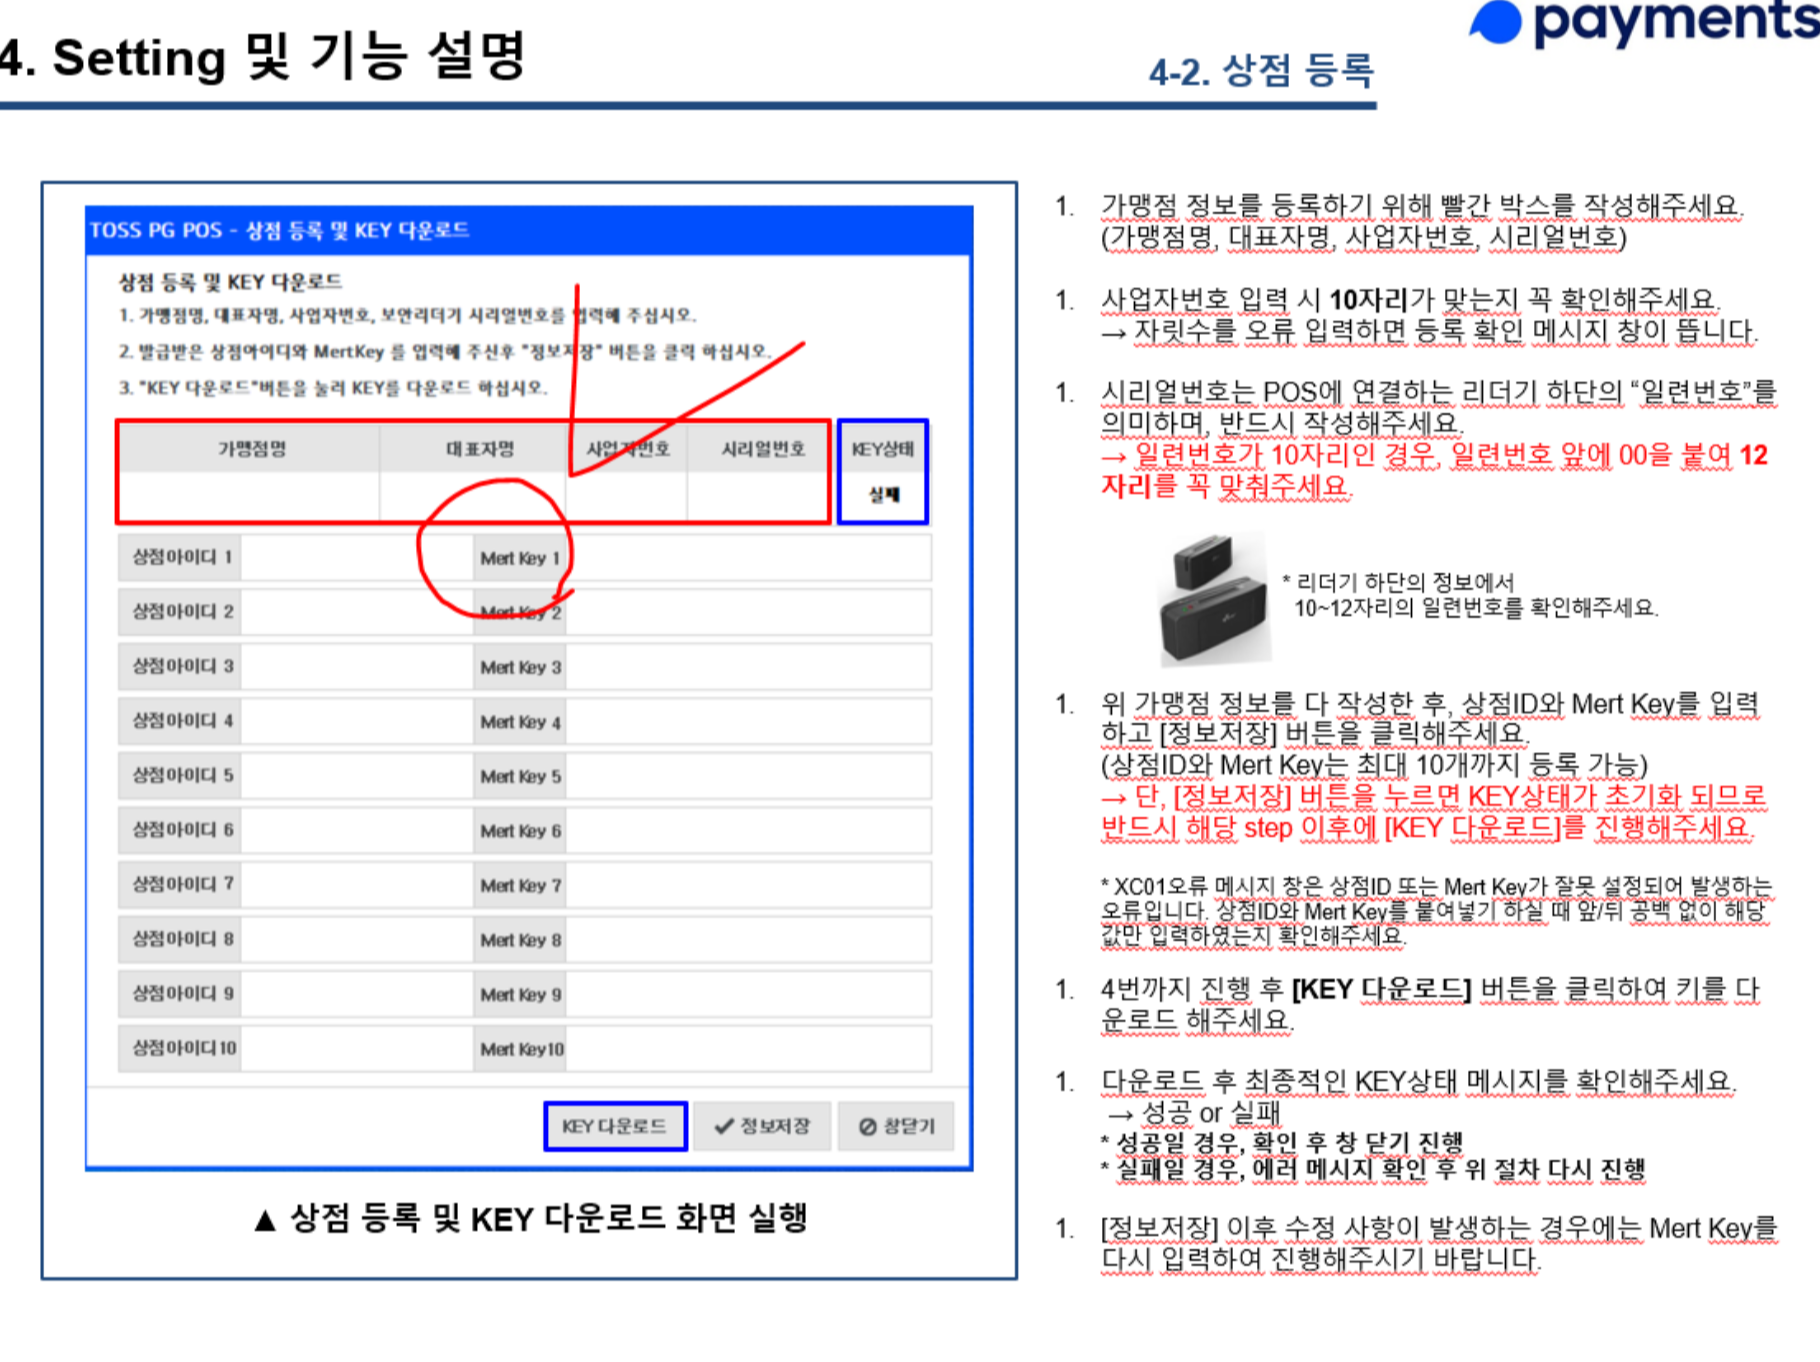The image size is (1820, 1362).
Task: Click the 4-2. 상점 등록 section heading
Action: [x=1261, y=71]
